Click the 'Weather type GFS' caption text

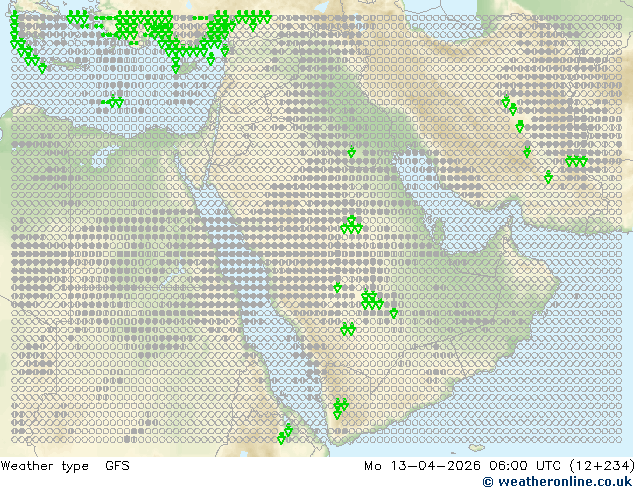(65, 466)
